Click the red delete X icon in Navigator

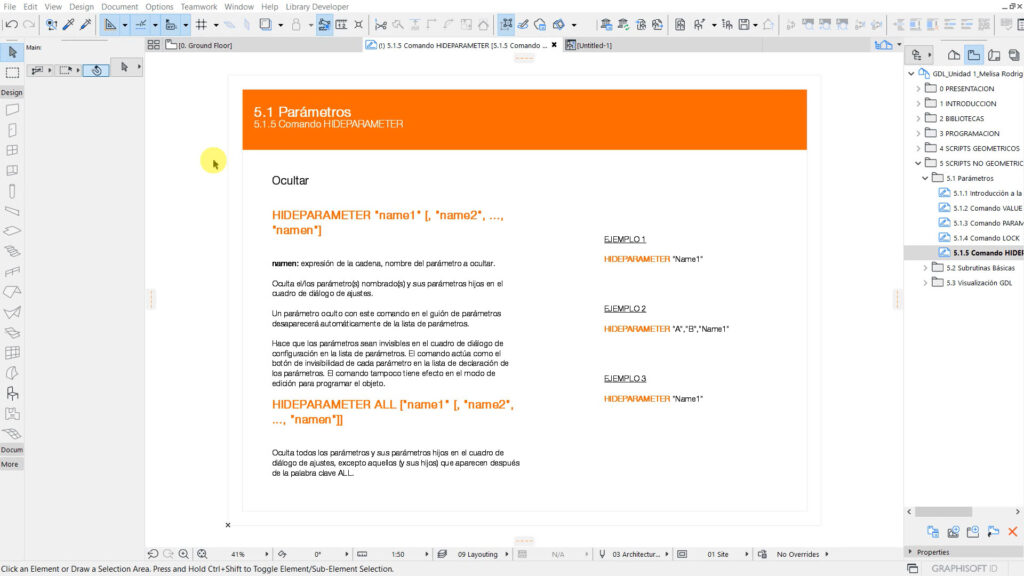coord(1013,532)
